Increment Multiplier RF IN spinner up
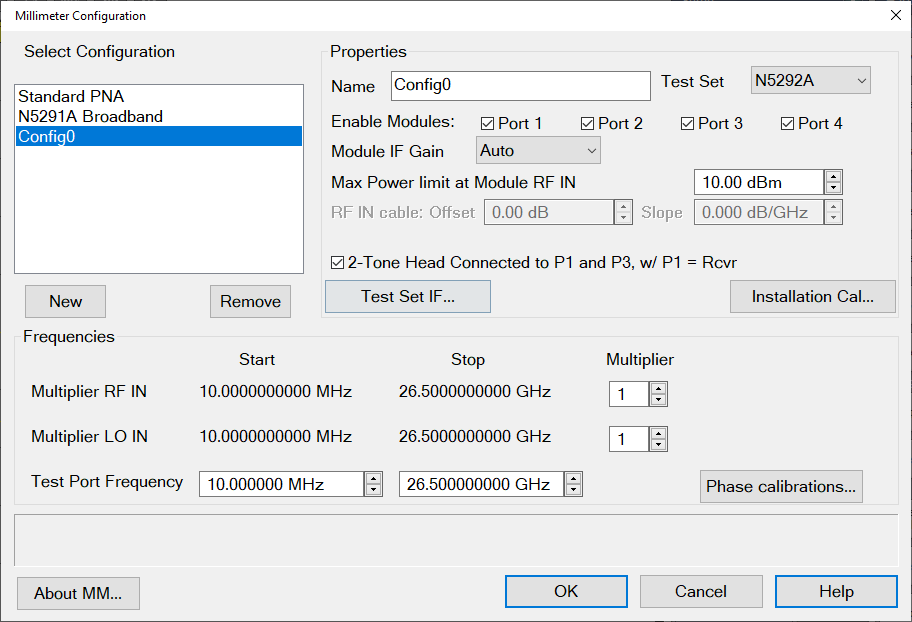 click(x=658, y=388)
